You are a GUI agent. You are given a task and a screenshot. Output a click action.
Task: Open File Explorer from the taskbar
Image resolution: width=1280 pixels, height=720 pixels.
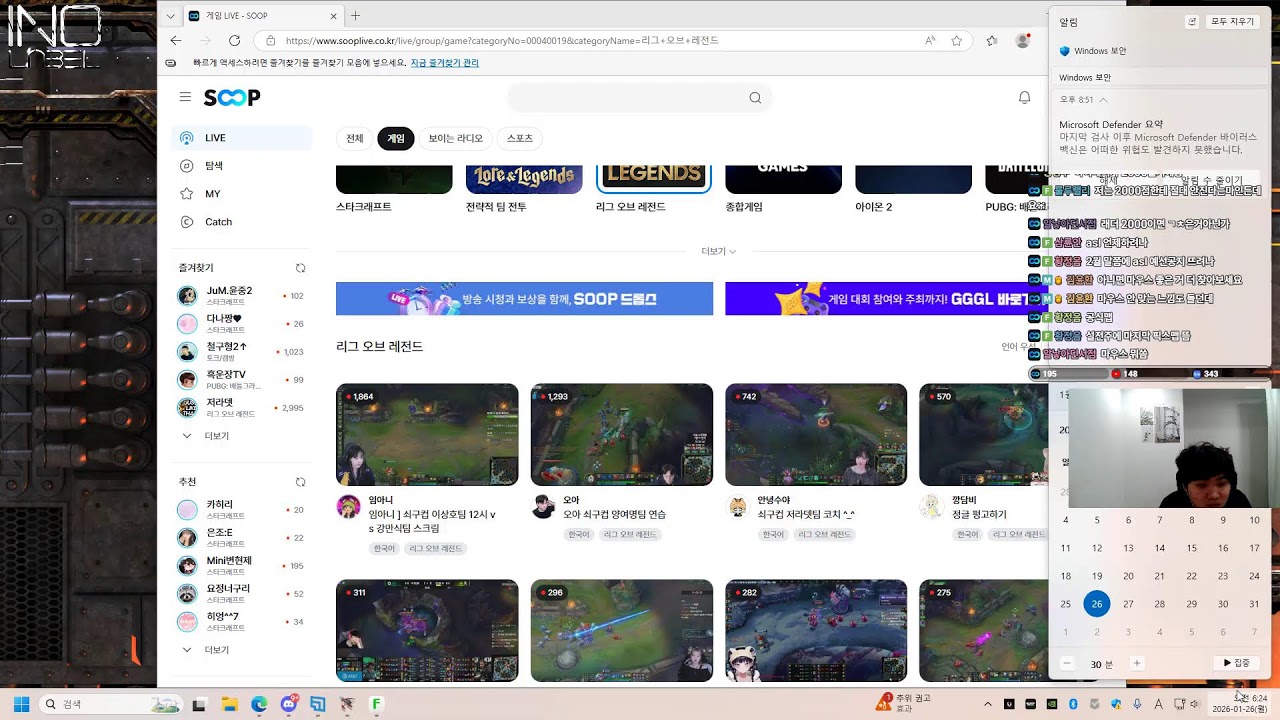pyautogui.click(x=229, y=704)
